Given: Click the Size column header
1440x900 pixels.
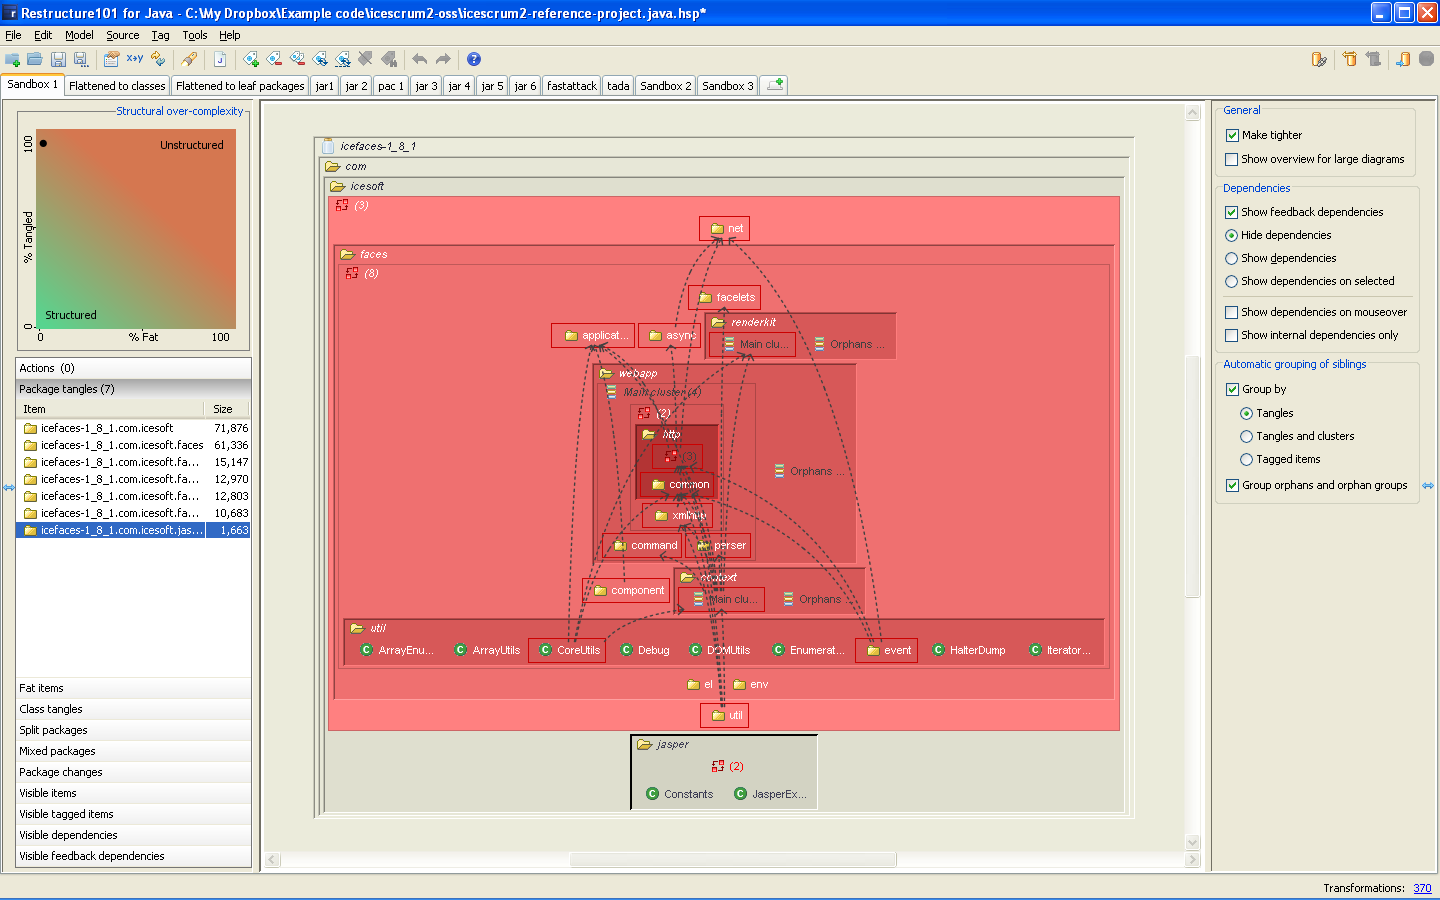Looking at the screenshot, I should (x=223, y=409).
